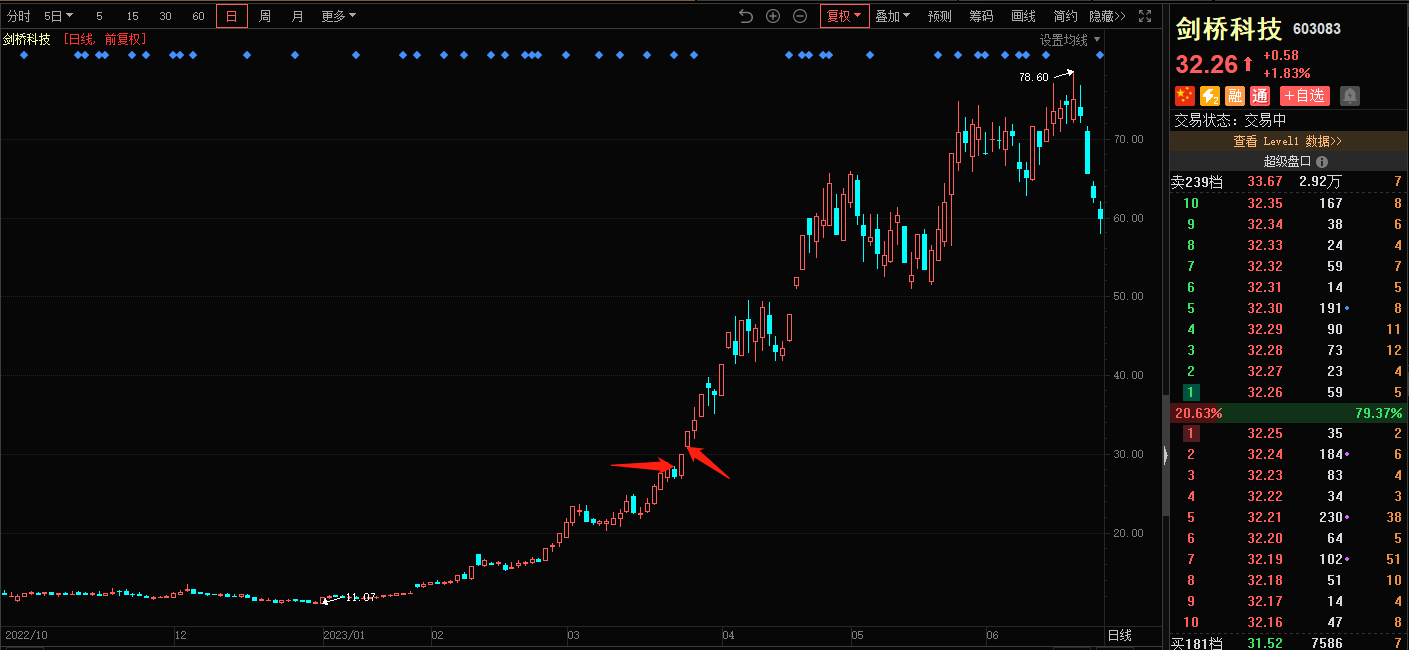Switch chart to monthly 月 period
This screenshot has width=1409, height=650.
pos(297,16)
